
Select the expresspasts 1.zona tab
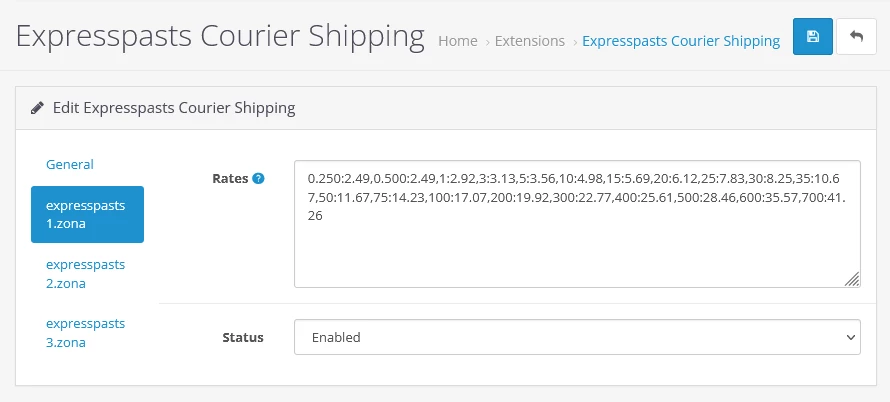[86, 214]
